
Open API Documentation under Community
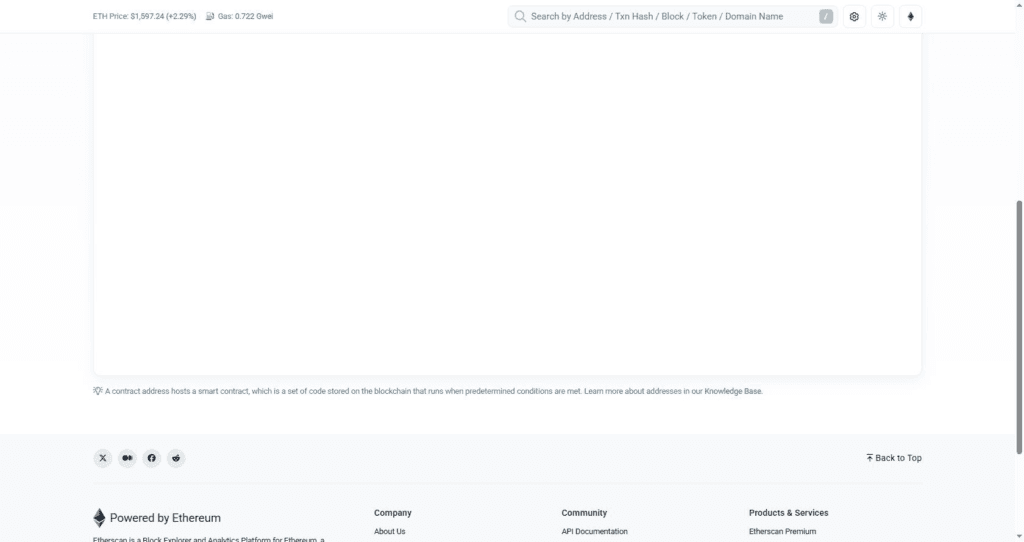click(x=594, y=532)
